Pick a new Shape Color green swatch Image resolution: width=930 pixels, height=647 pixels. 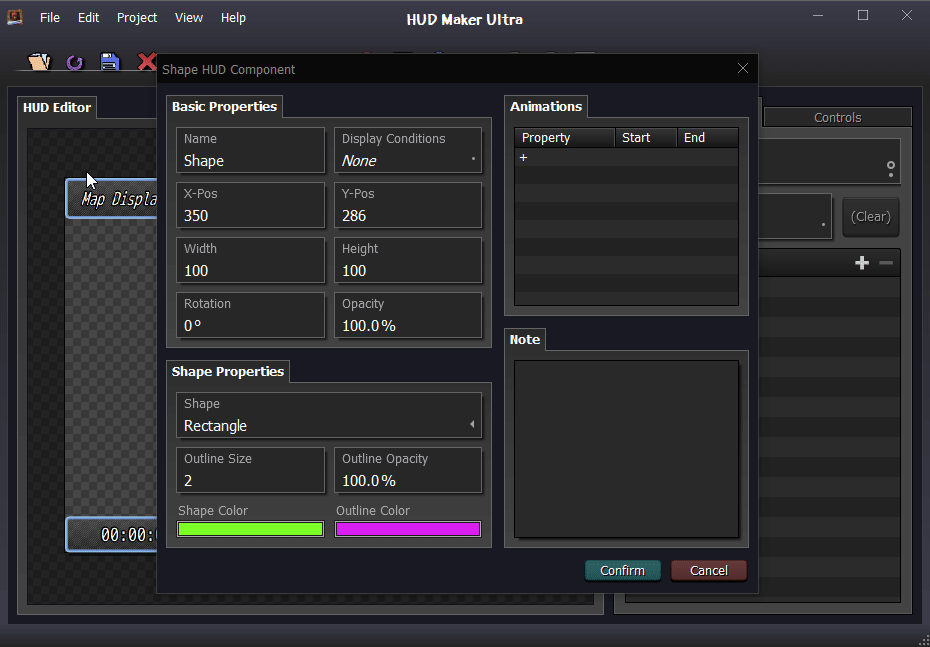[250, 529]
